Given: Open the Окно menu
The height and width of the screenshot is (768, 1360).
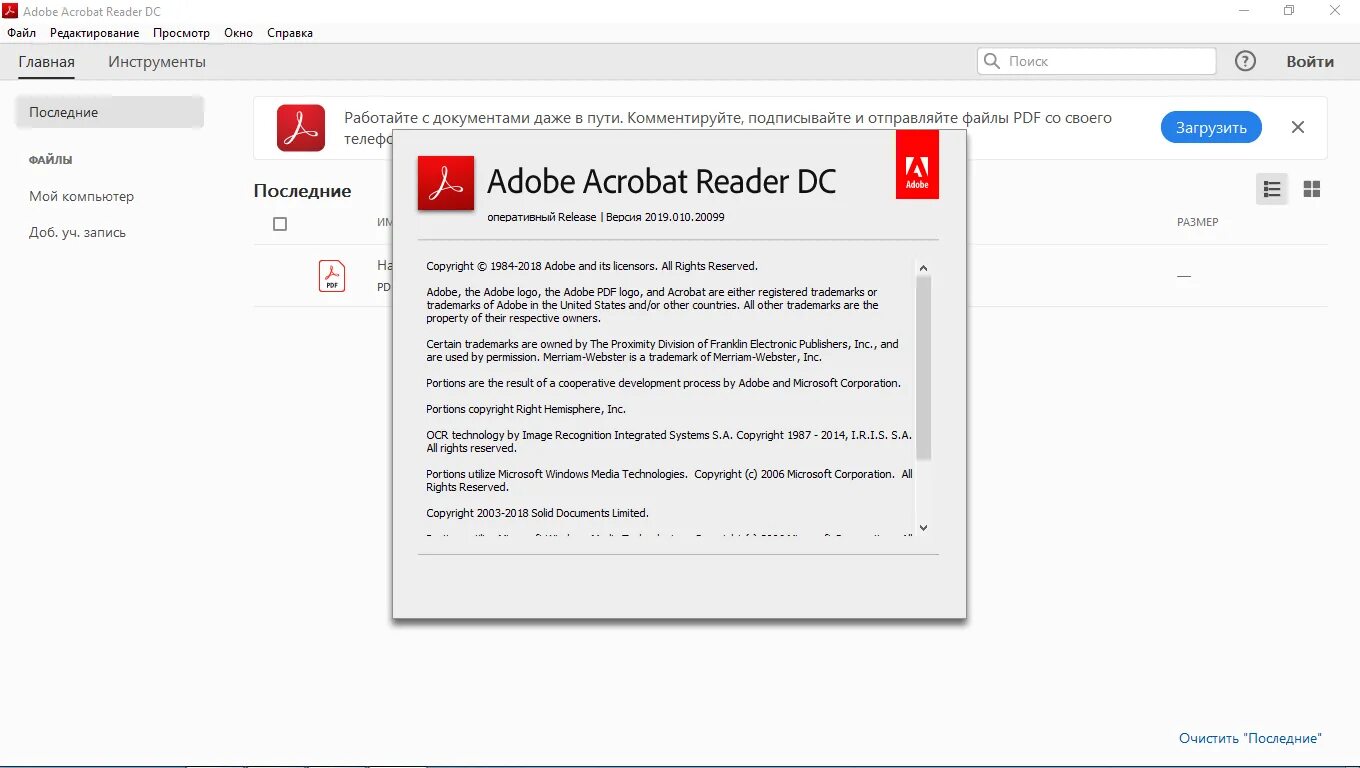Looking at the screenshot, I should coord(238,33).
